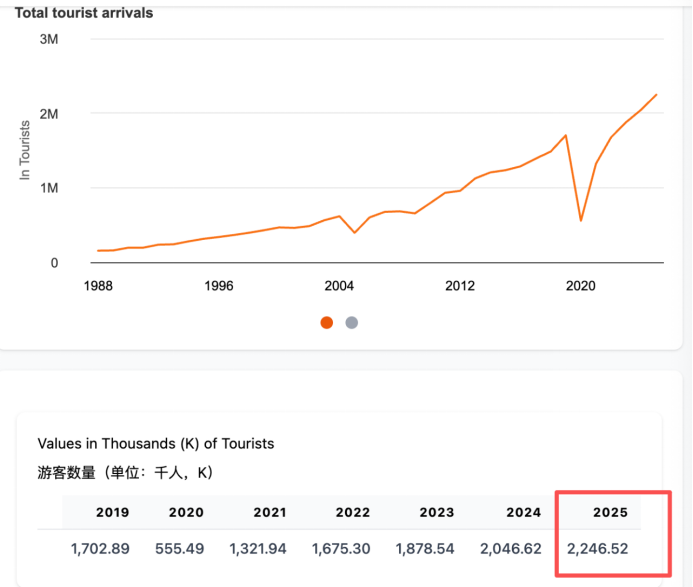Image resolution: width=693 pixels, height=587 pixels.
Task: Click the 3M y-axis label
Action: pyautogui.click(x=49, y=39)
